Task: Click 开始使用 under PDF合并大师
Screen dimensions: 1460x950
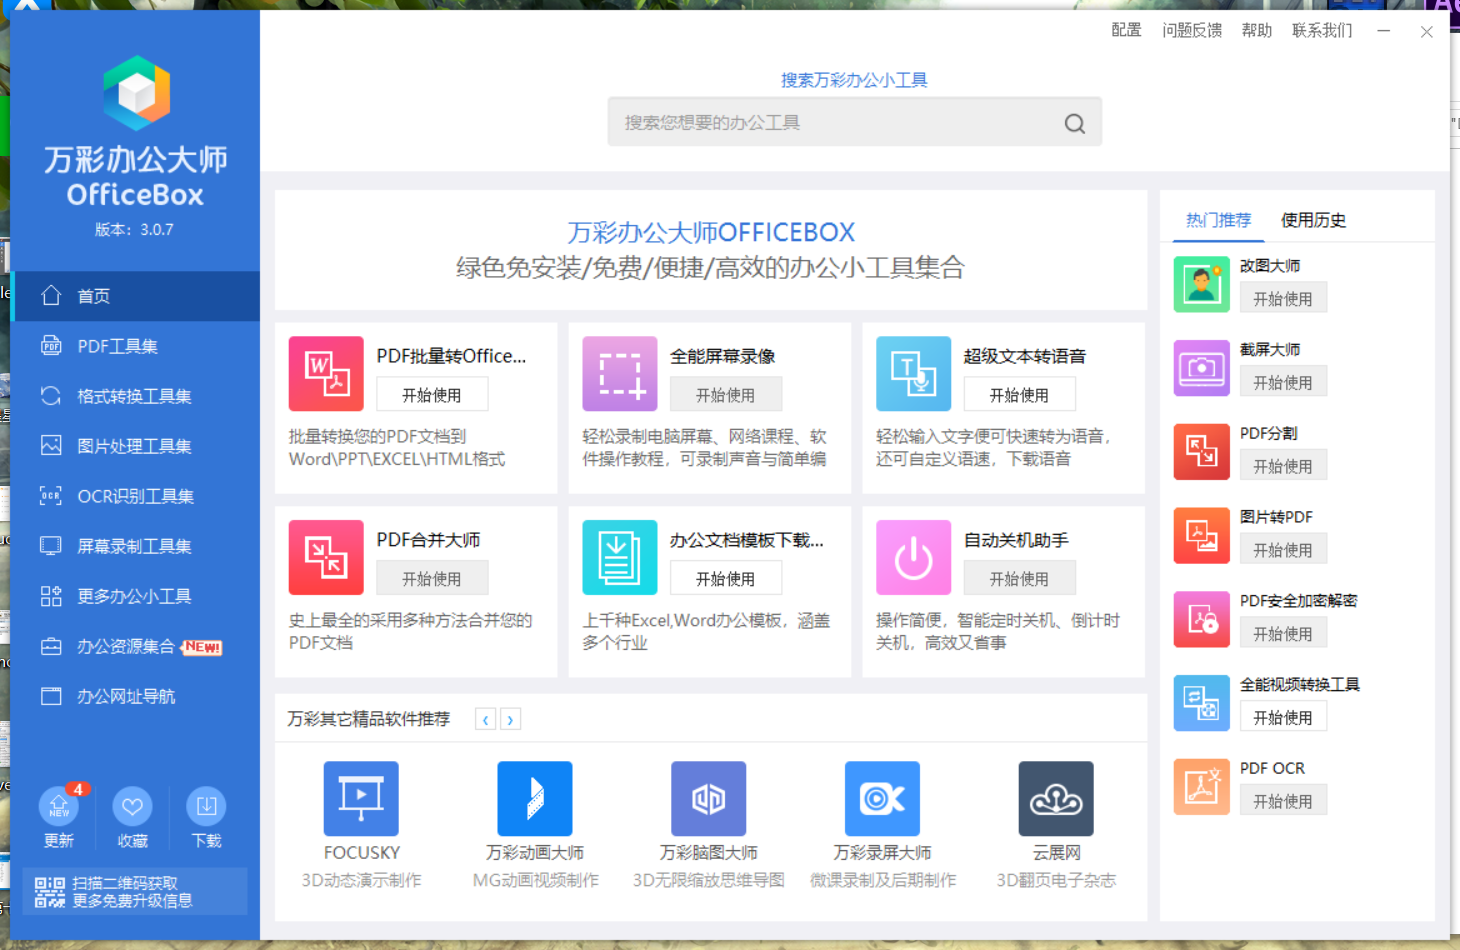Action: (432, 579)
